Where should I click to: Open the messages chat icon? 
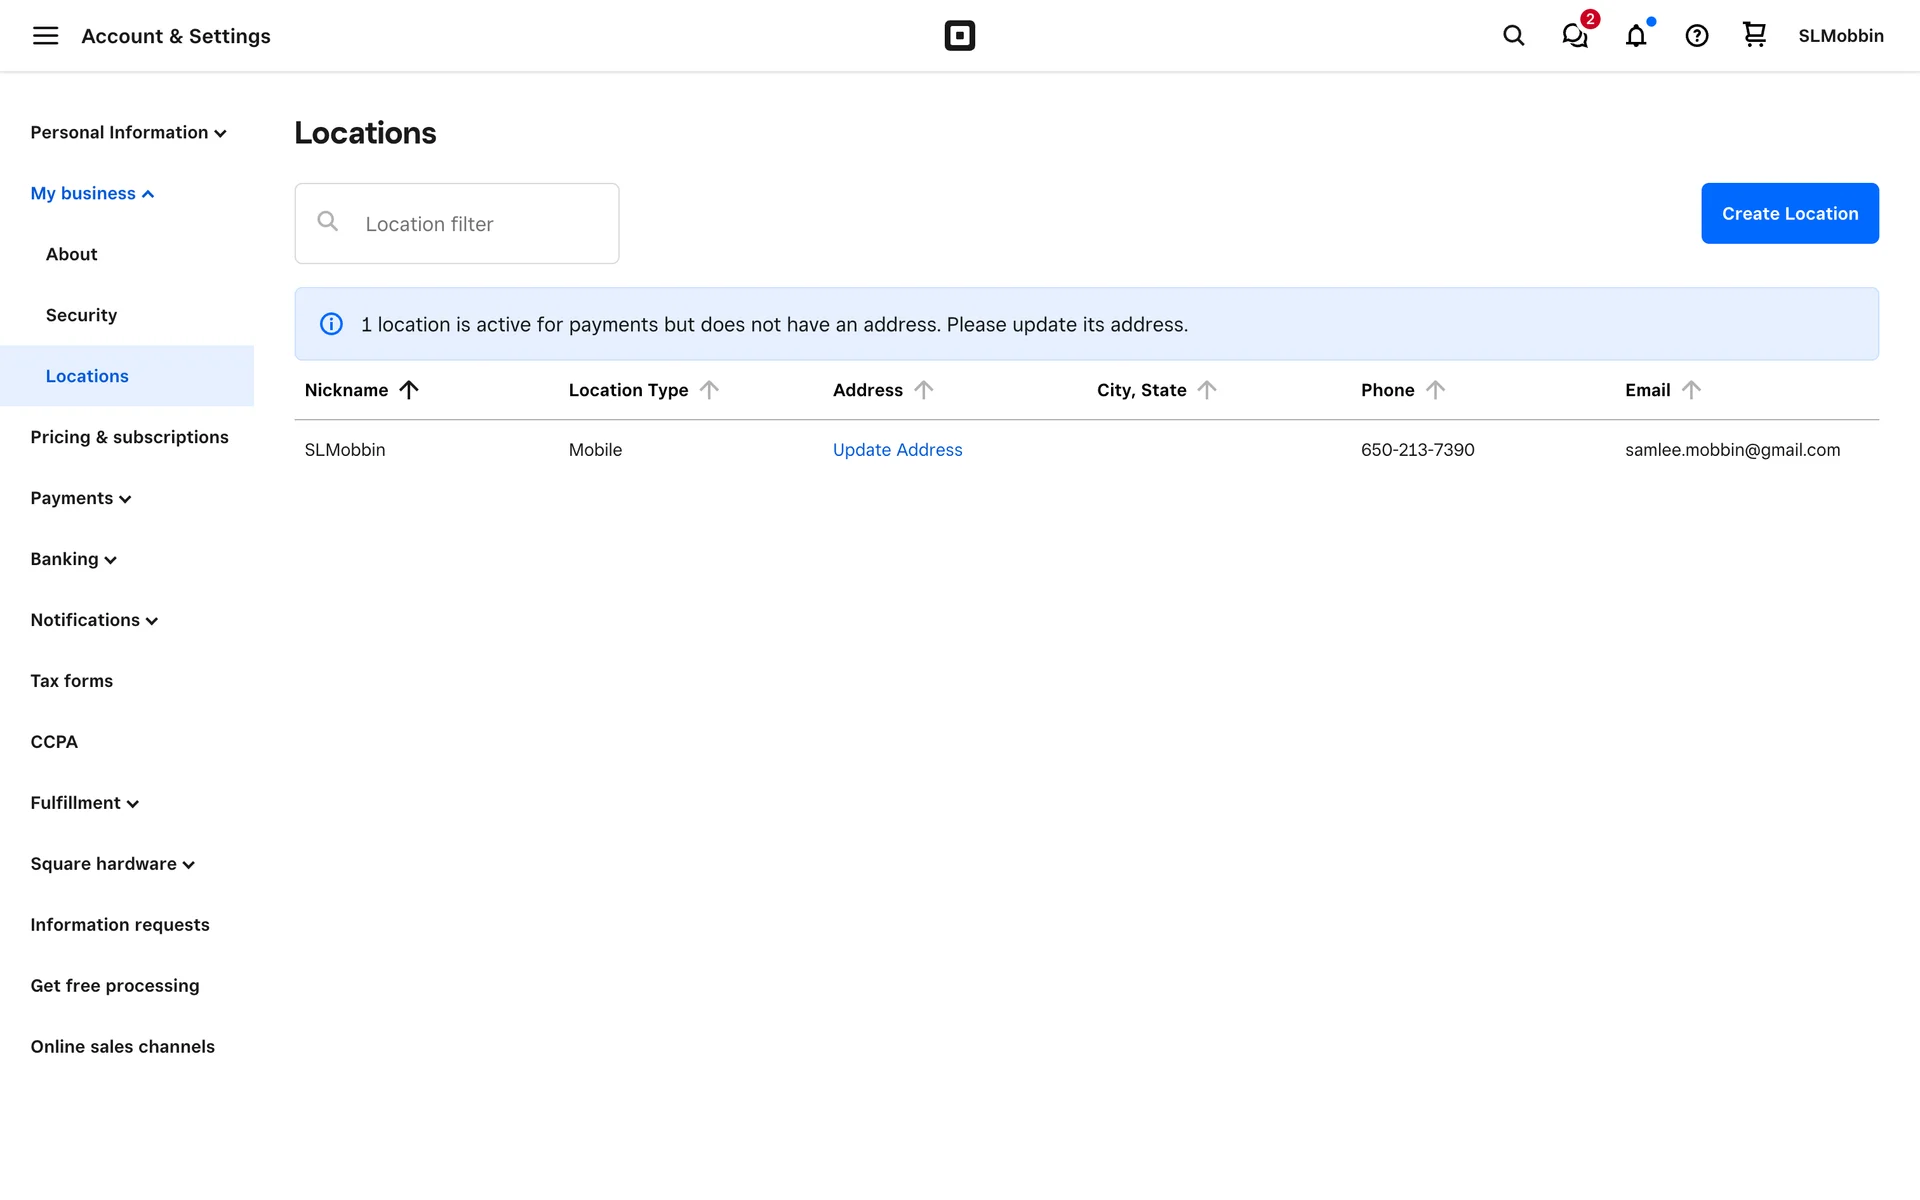pos(1574,36)
